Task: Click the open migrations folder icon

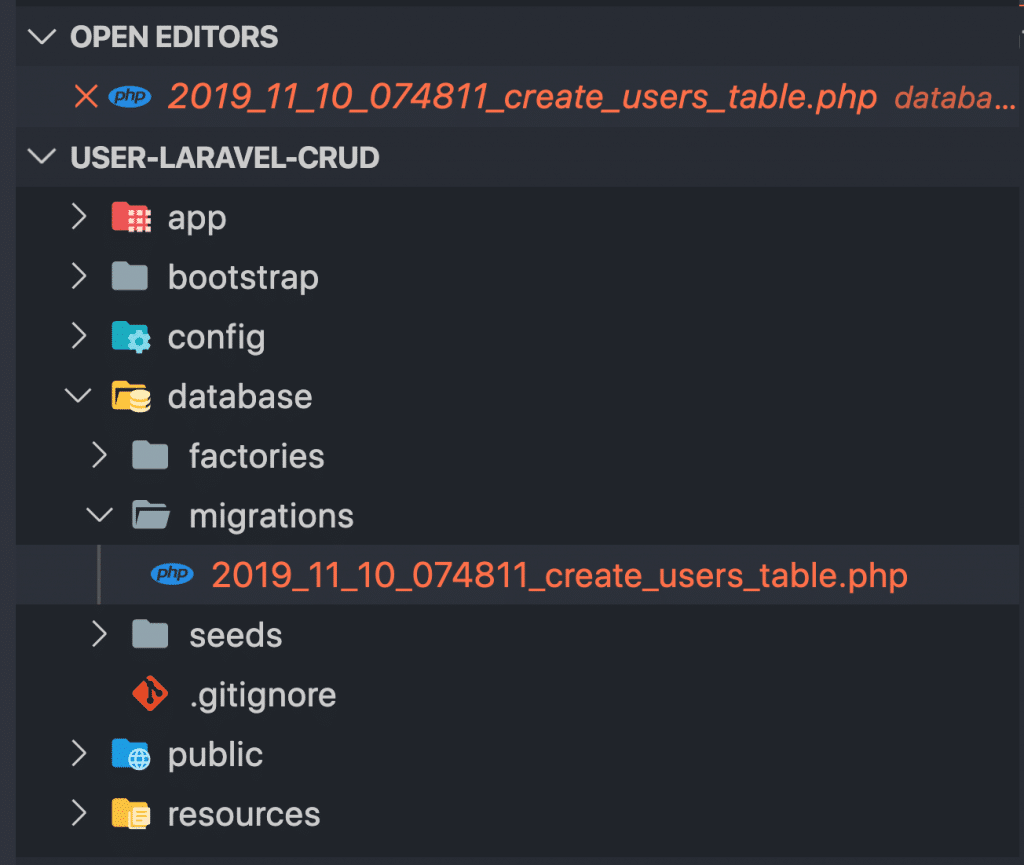Action: point(151,515)
